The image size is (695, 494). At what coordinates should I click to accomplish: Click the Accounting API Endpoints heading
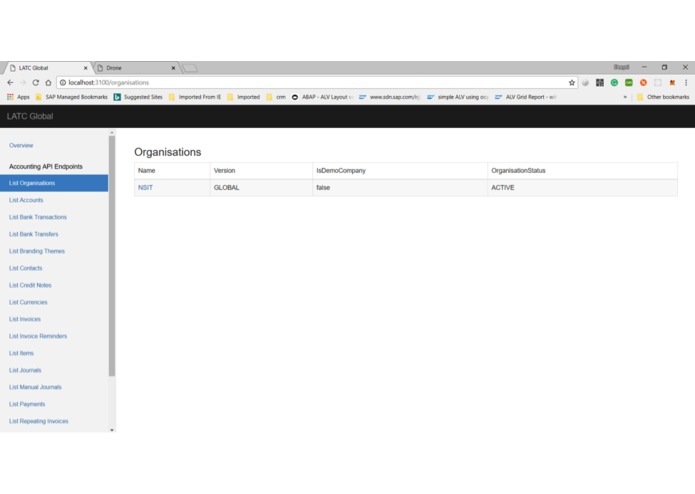click(x=46, y=167)
